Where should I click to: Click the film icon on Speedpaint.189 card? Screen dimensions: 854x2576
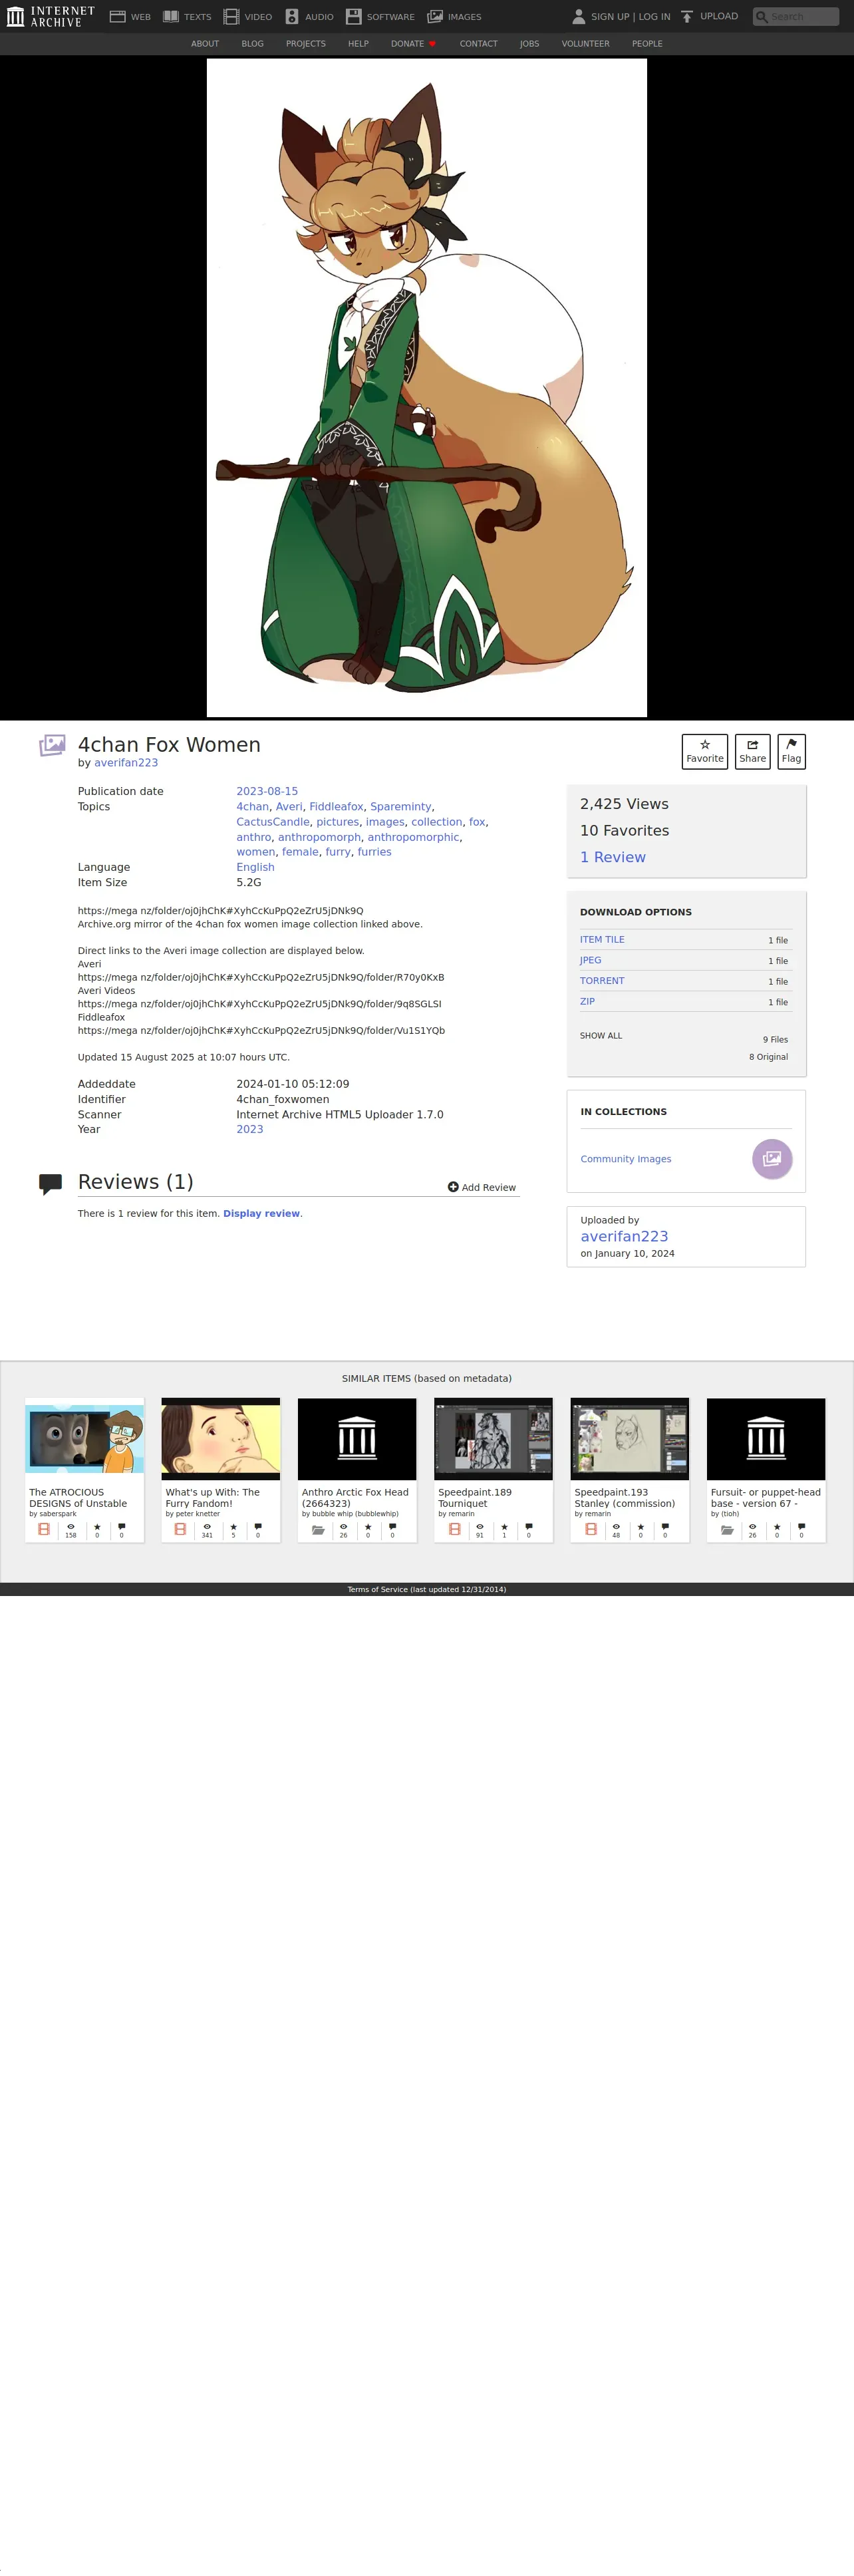[x=455, y=1530]
